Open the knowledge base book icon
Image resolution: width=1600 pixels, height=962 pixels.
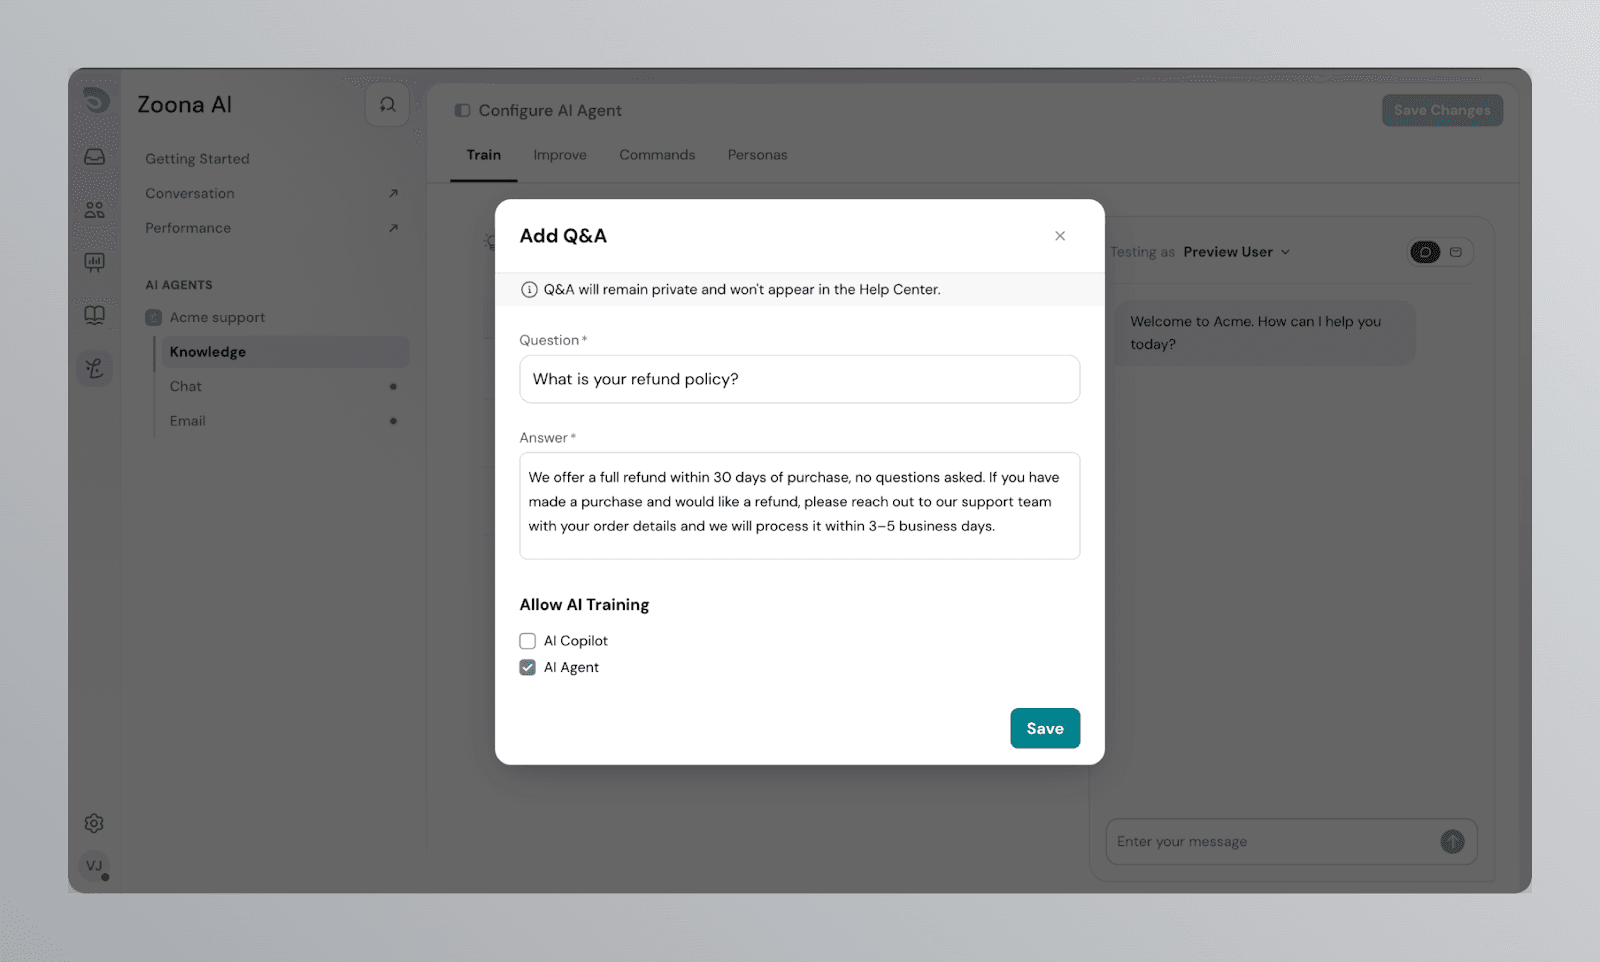pyautogui.click(x=95, y=316)
